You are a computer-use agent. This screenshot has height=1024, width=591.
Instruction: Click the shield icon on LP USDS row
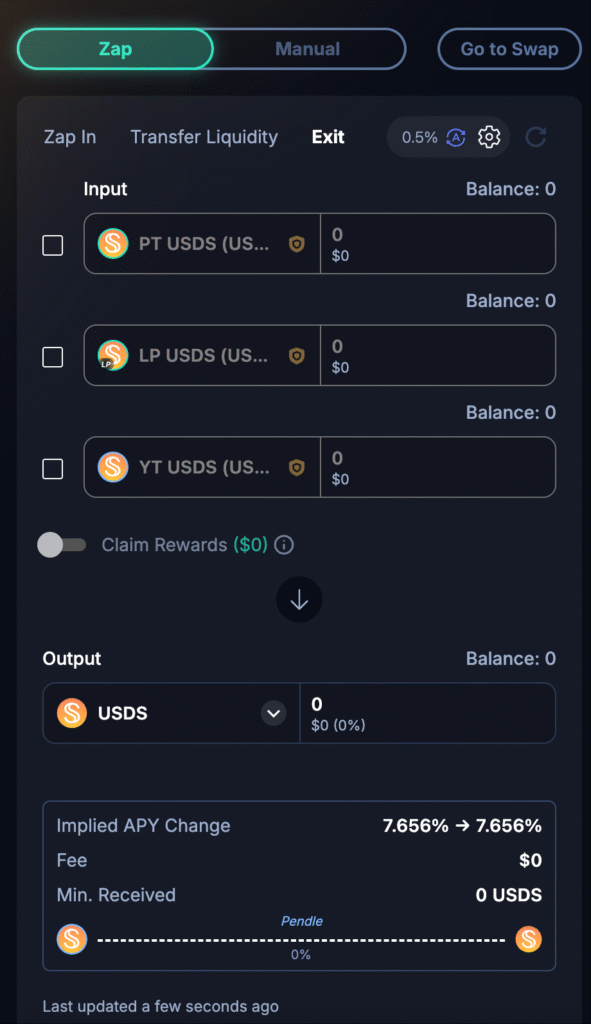(296, 356)
